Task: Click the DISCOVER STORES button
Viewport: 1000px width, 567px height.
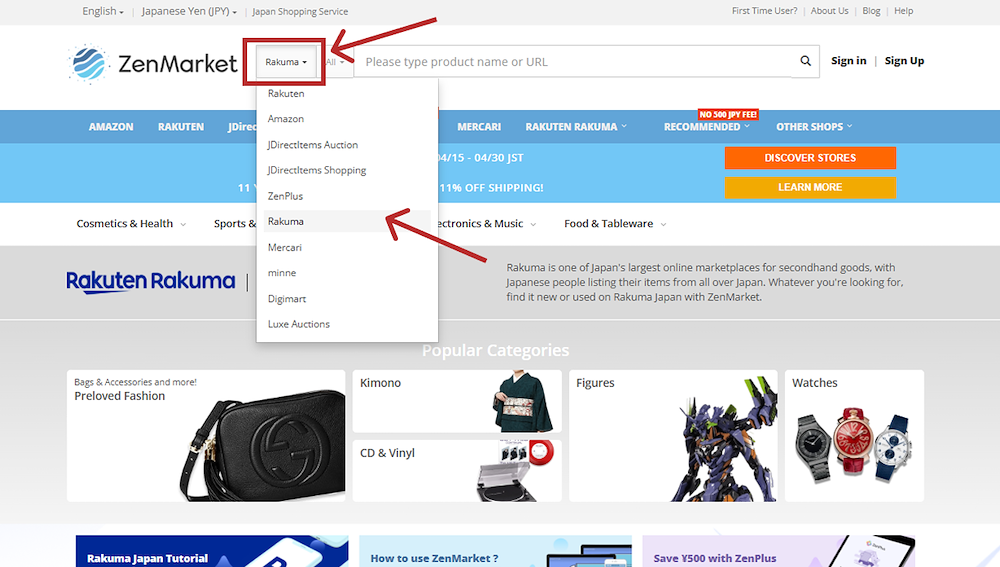Action: pos(810,158)
